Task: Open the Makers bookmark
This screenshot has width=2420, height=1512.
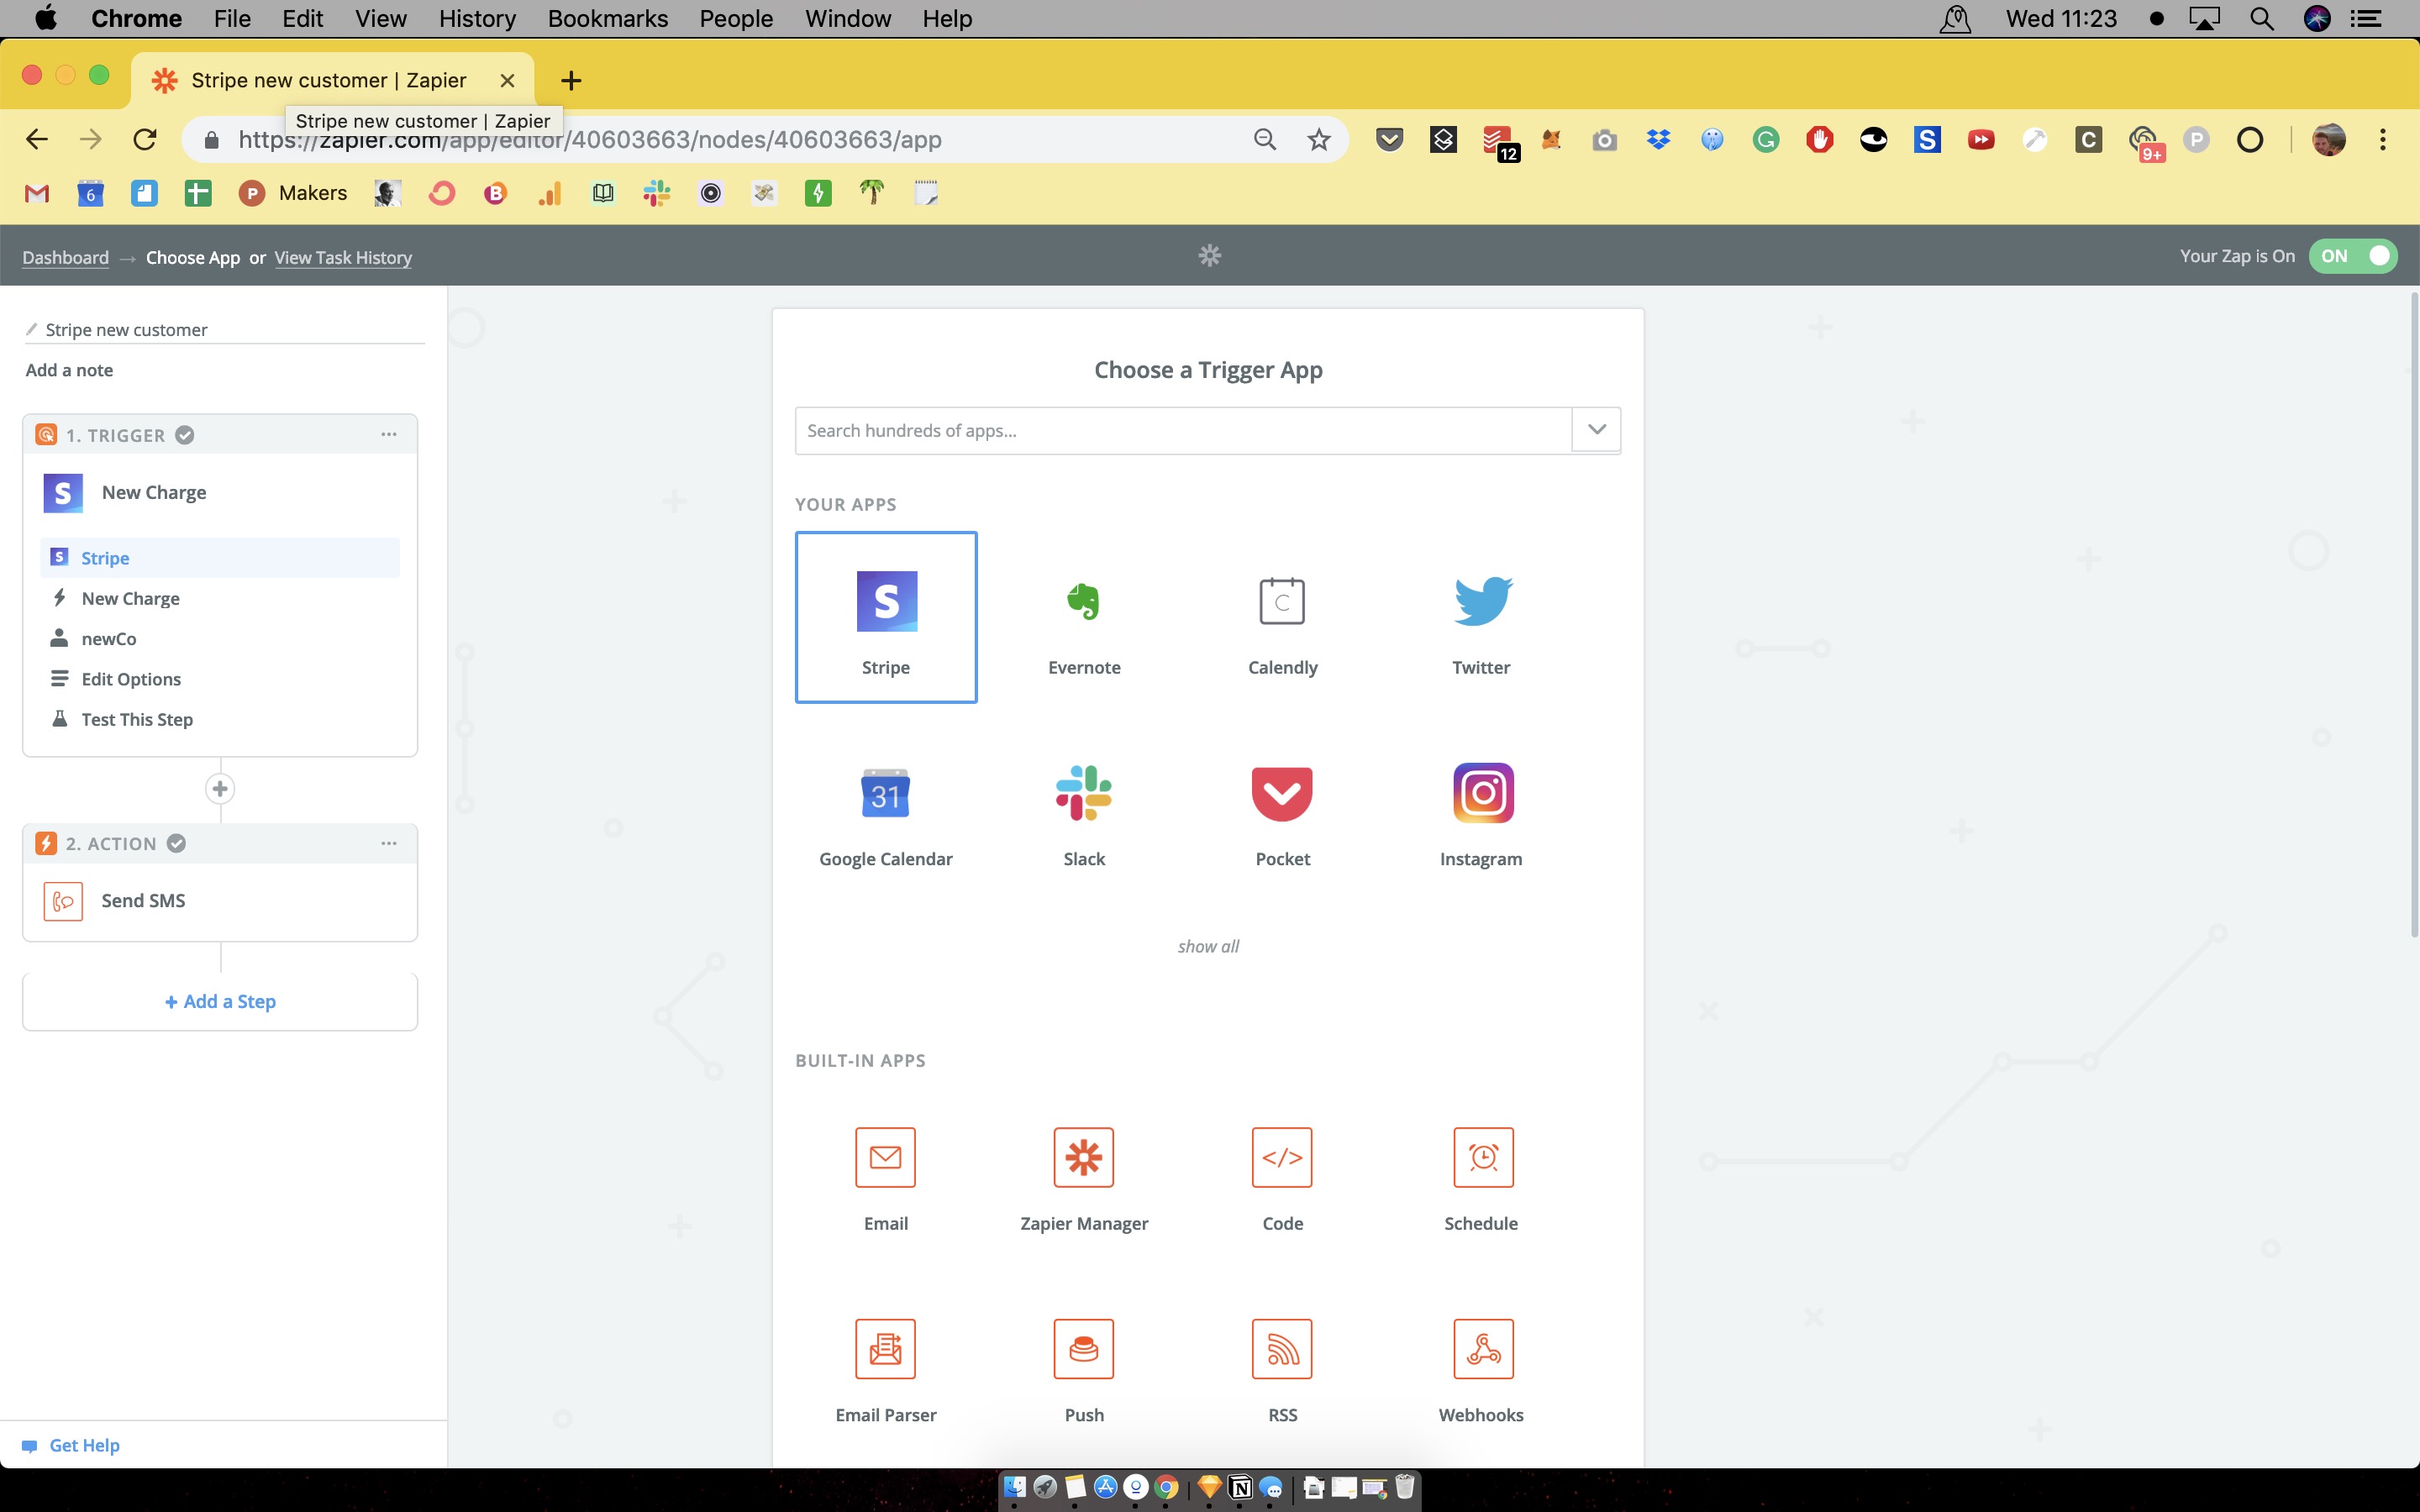Action: point(293,194)
